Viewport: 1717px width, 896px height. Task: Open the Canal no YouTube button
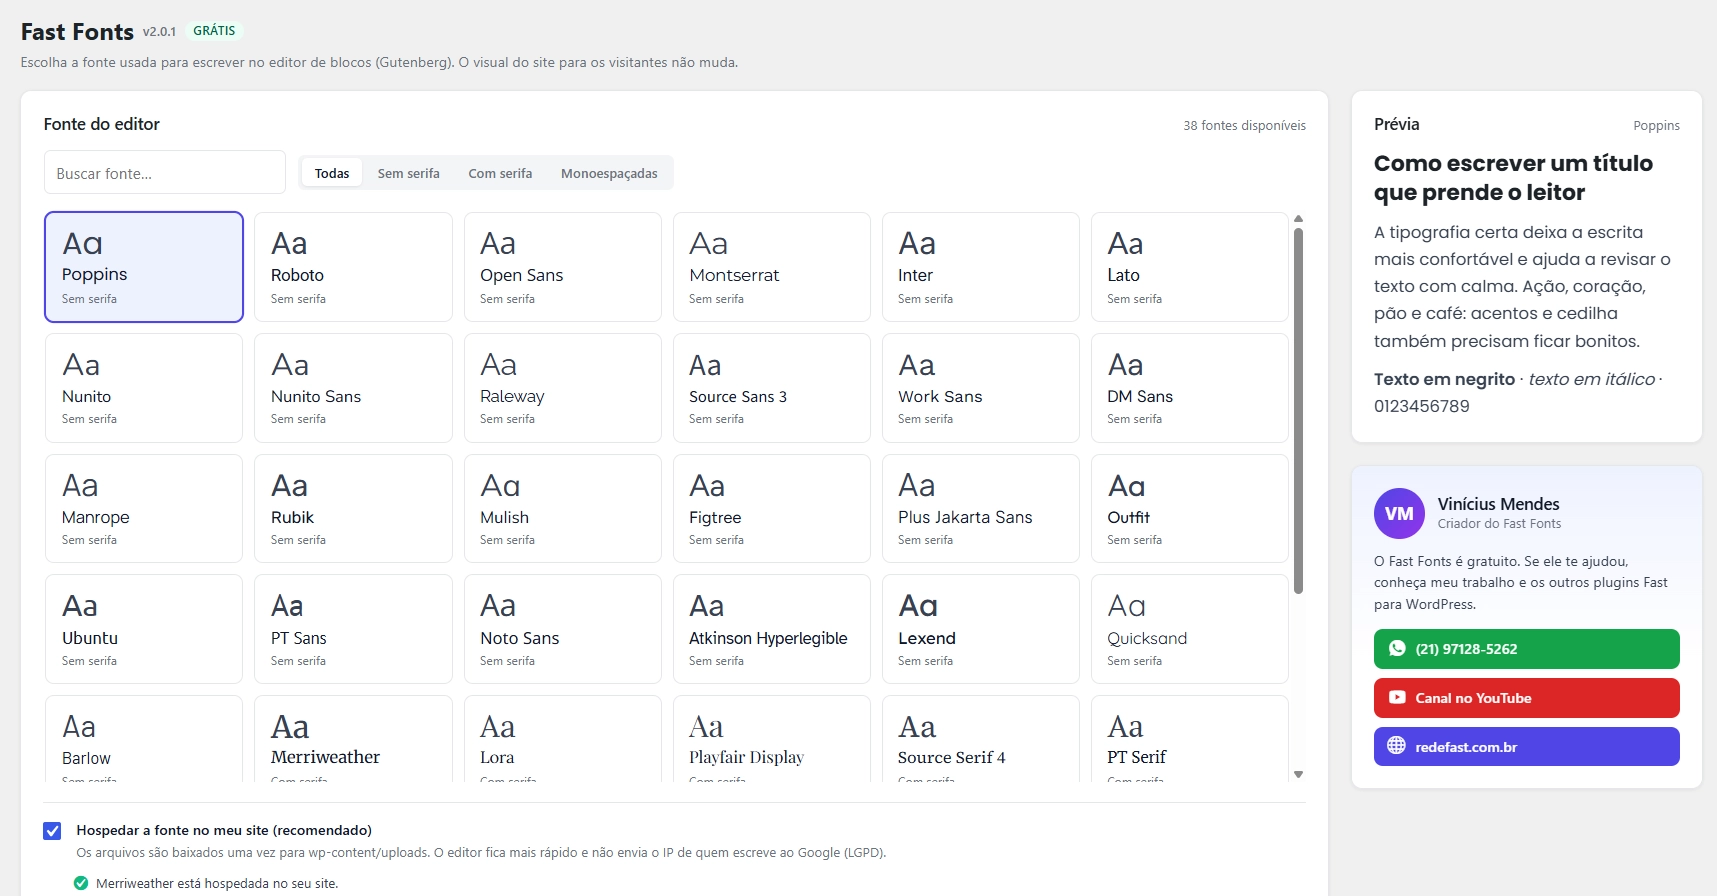pos(1526,698)
